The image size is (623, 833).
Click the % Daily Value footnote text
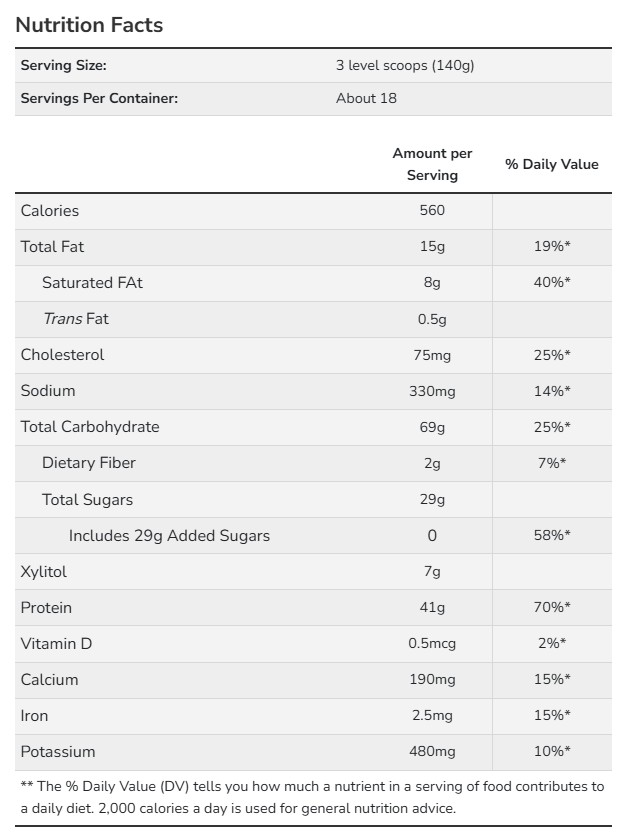click(311, 797)
